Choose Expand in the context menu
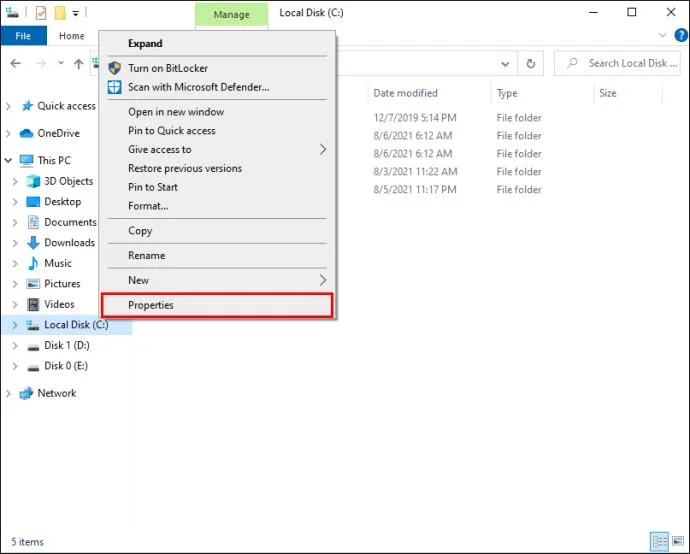Viewport: 690px width, 554px height. [218, 44]
